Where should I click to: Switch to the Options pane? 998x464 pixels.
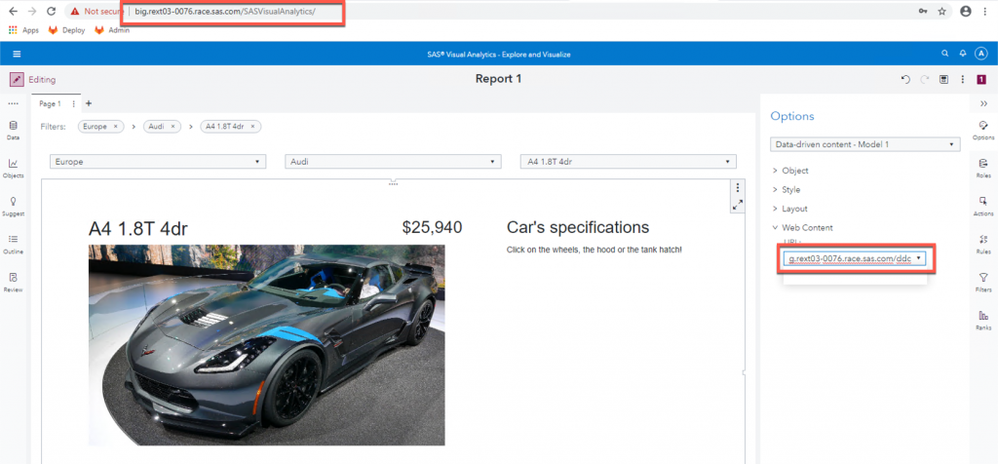tap(983, 130)
